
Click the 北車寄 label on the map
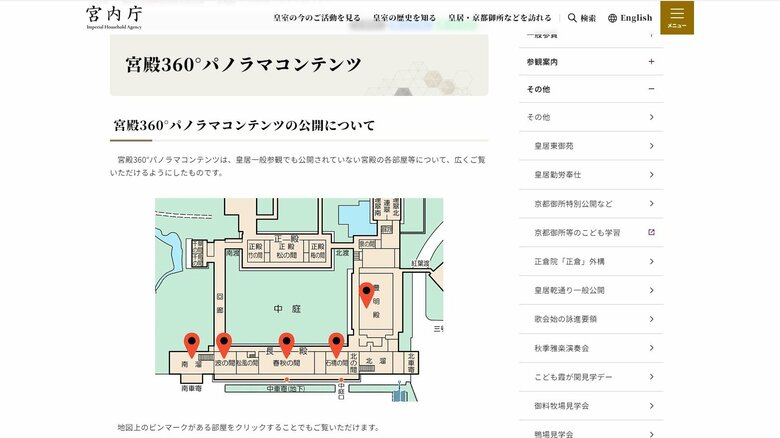coord(411,363)
